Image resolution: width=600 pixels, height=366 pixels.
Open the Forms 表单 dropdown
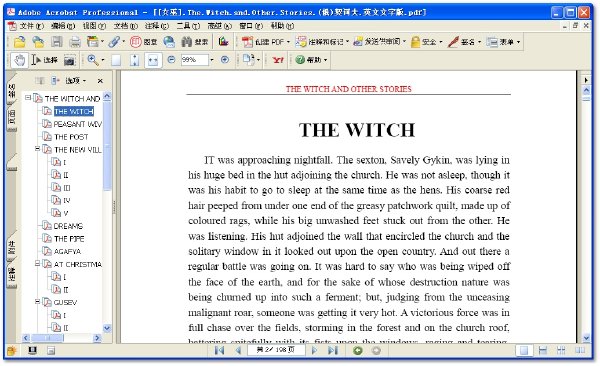(504, 42)
